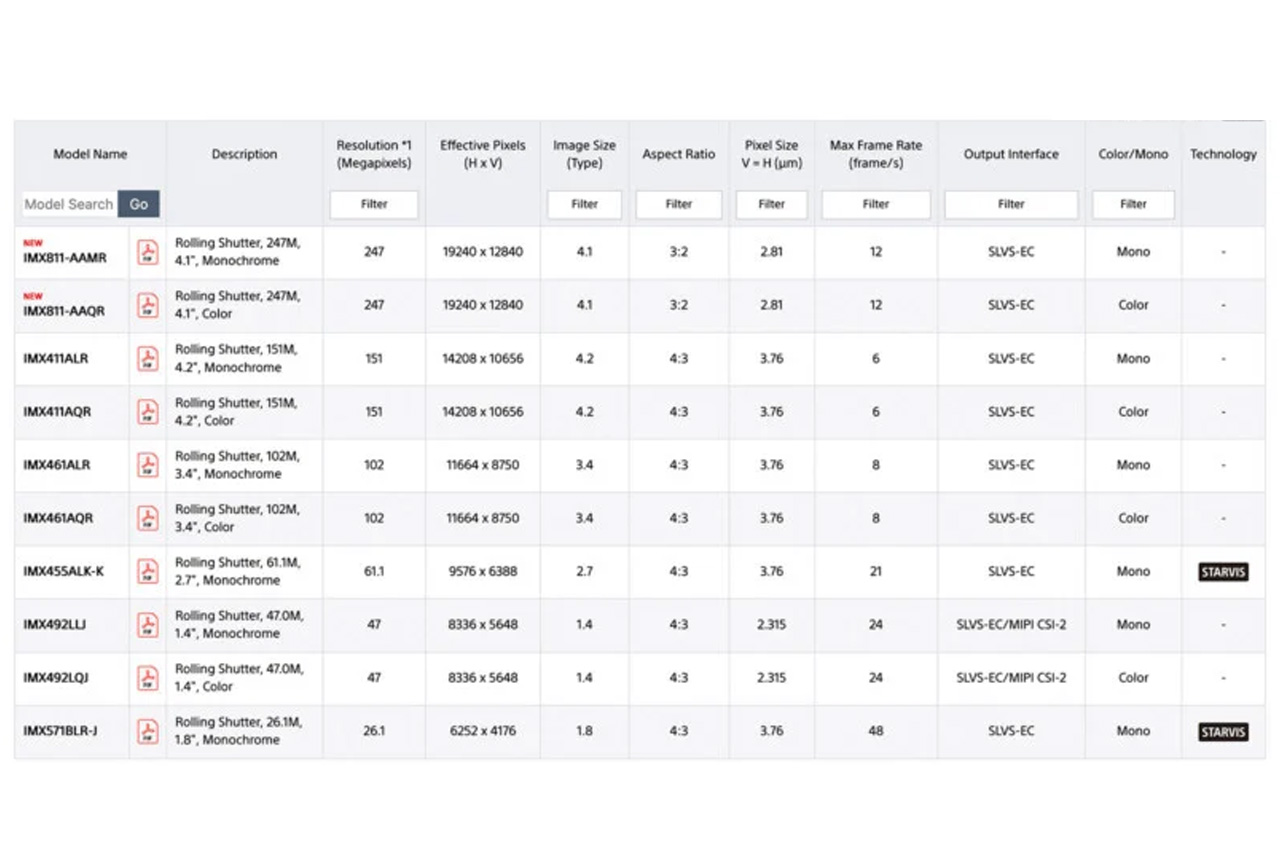1280x853 pixels.
Task: Click PDF icon in IMX461ALR row
Action: pos(148,465)
